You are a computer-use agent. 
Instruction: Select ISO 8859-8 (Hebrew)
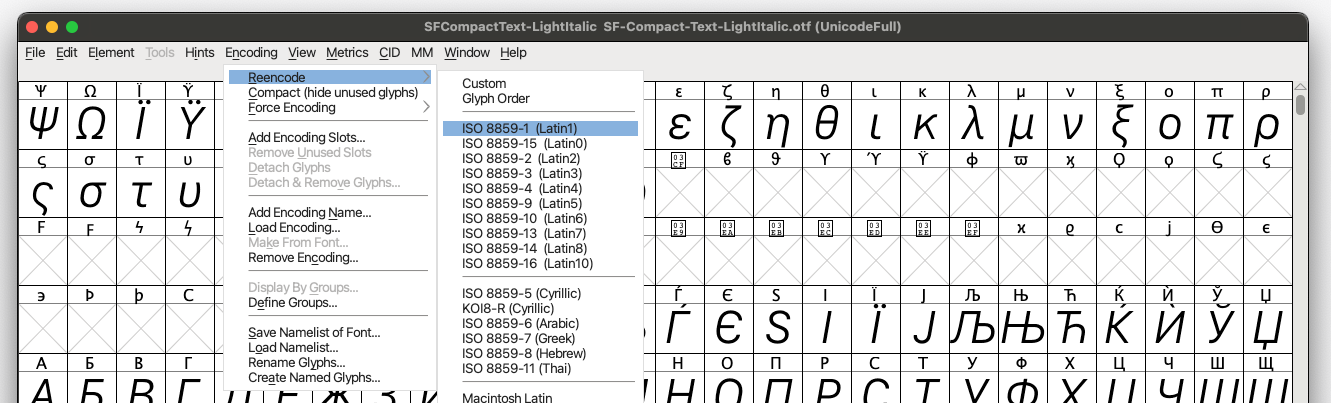[x=540, y=353]
